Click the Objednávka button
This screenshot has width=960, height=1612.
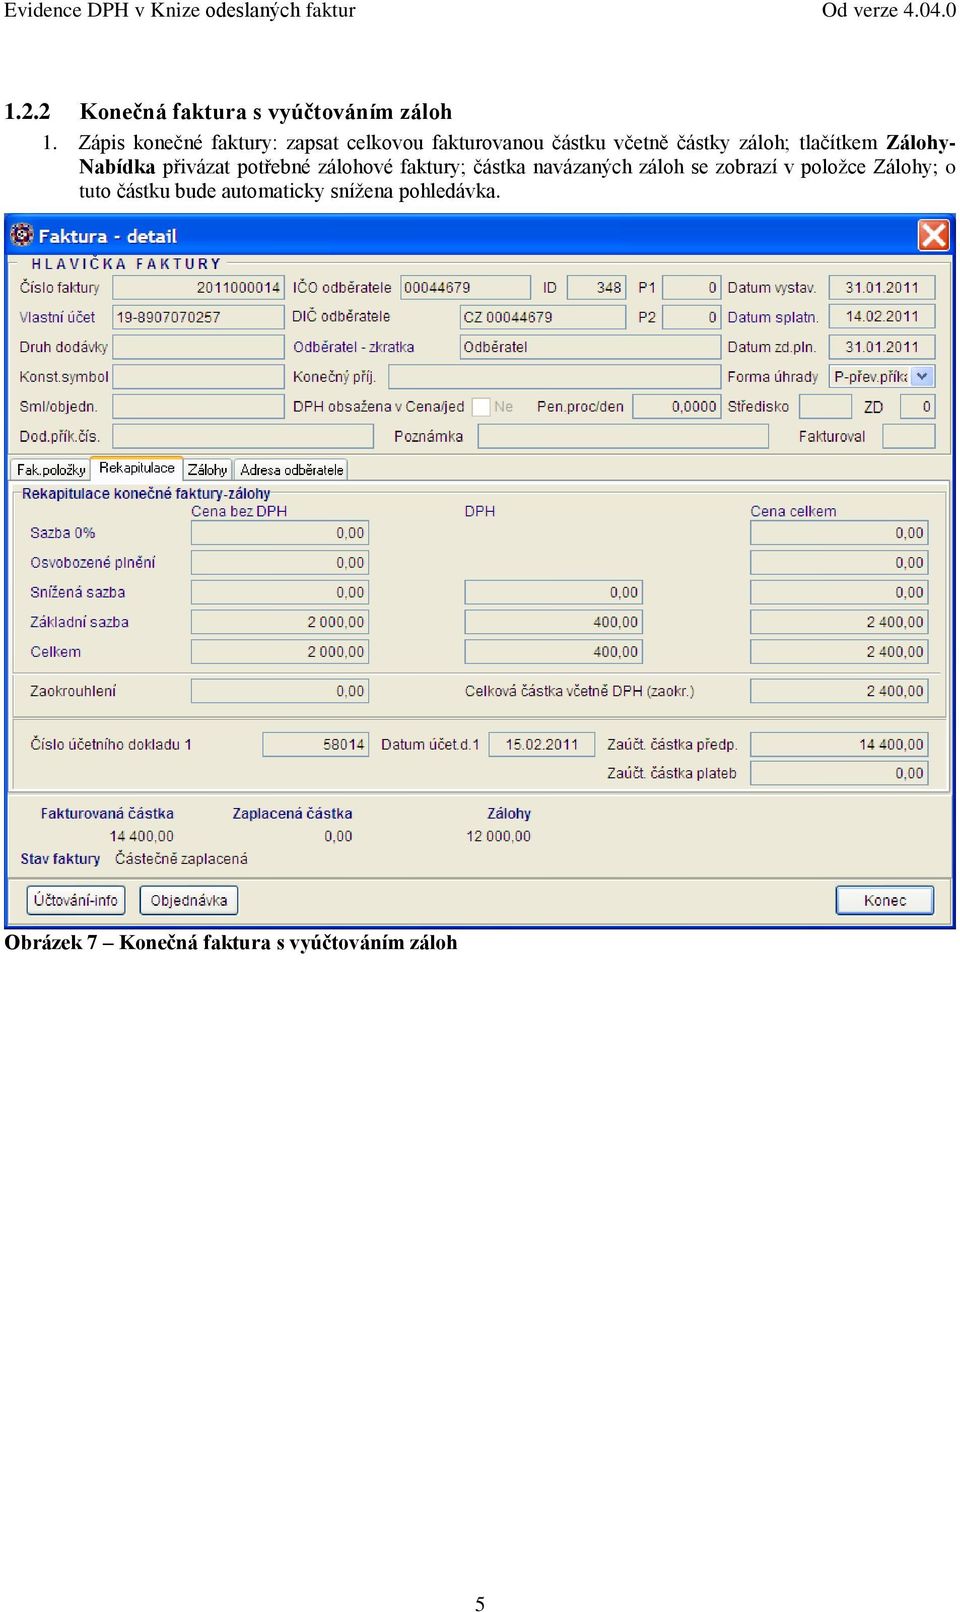pyautogui.click(x=189, y=900)
